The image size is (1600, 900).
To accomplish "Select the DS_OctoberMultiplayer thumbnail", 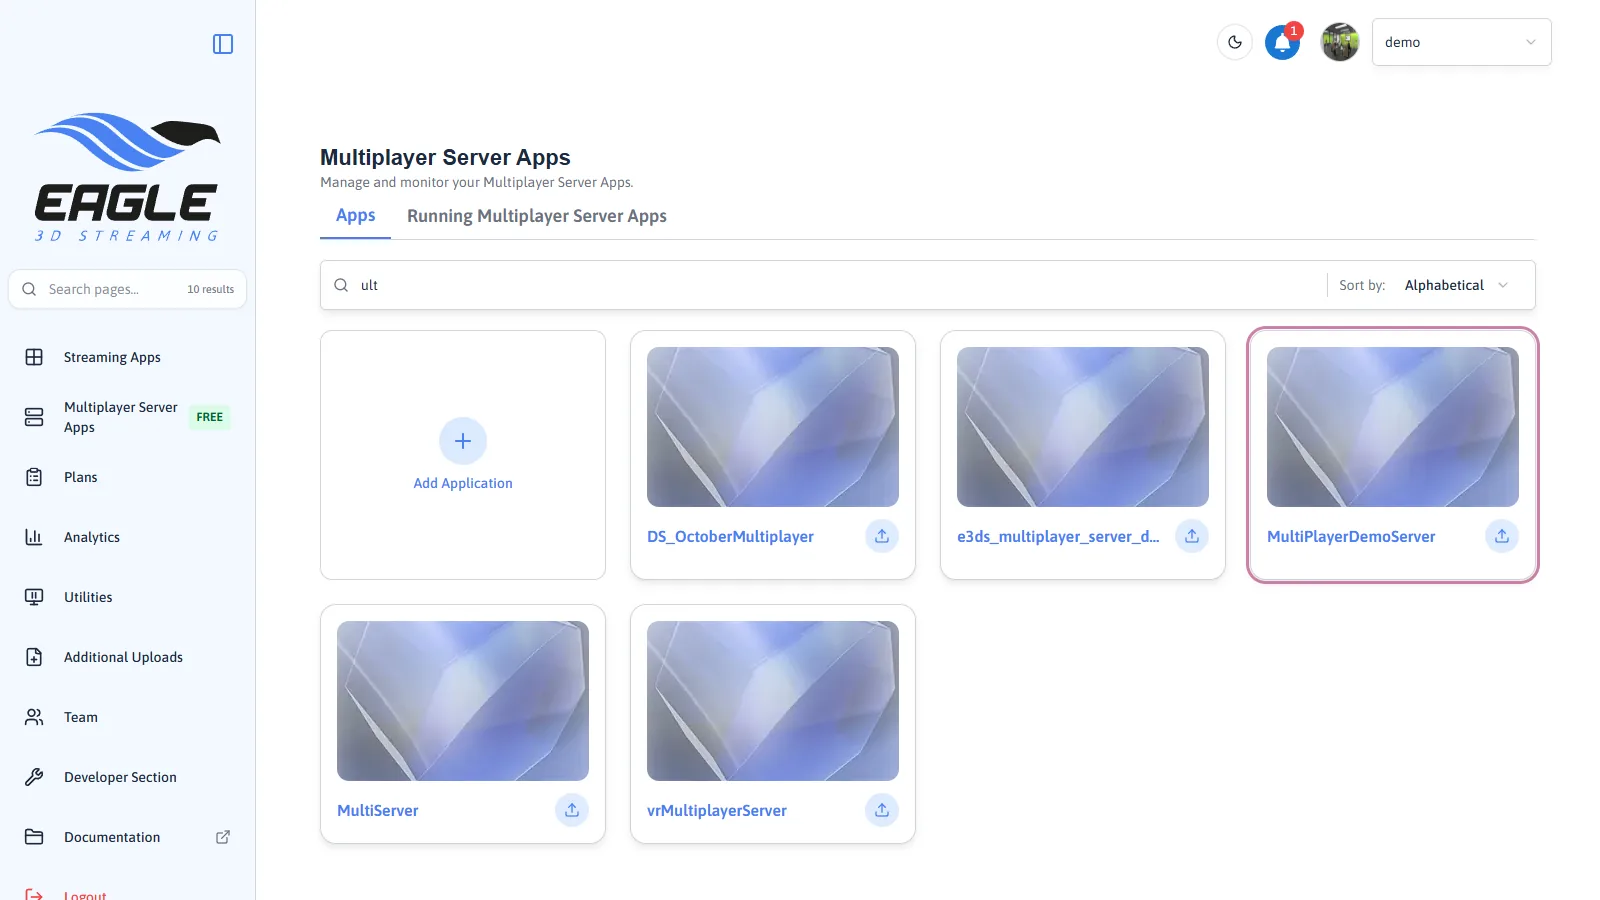I will coord(773,427).
